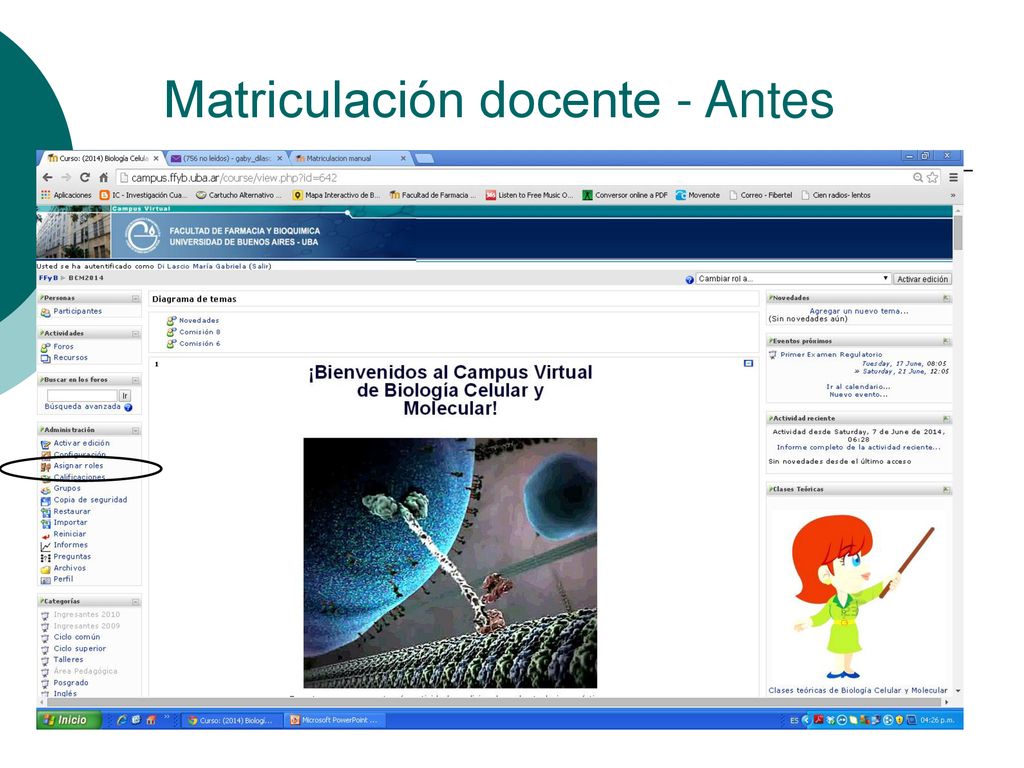1024x768 pixels.
Task: Expand the bookmarks bar overflow chevron
Action: 953,195
